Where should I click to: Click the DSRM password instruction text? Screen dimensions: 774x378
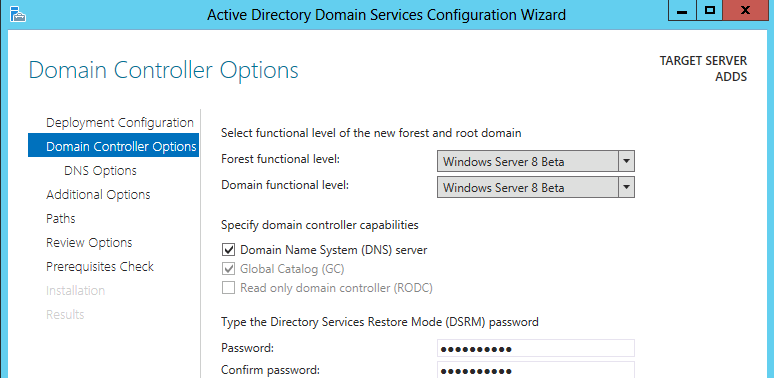(380, 322)
